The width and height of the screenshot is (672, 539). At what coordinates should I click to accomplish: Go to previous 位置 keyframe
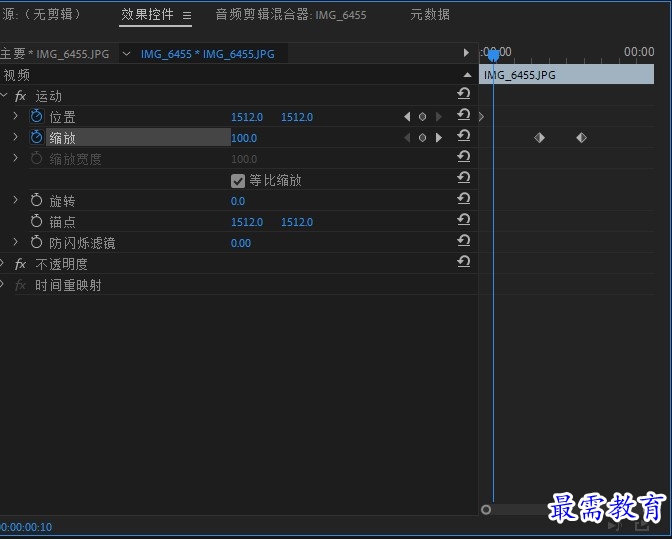tap(407, 117)
